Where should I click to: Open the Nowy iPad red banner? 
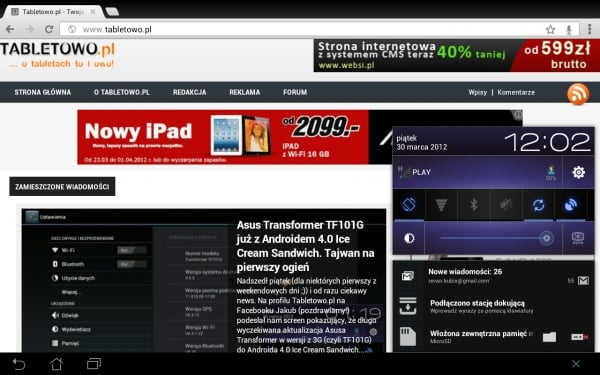223,137
